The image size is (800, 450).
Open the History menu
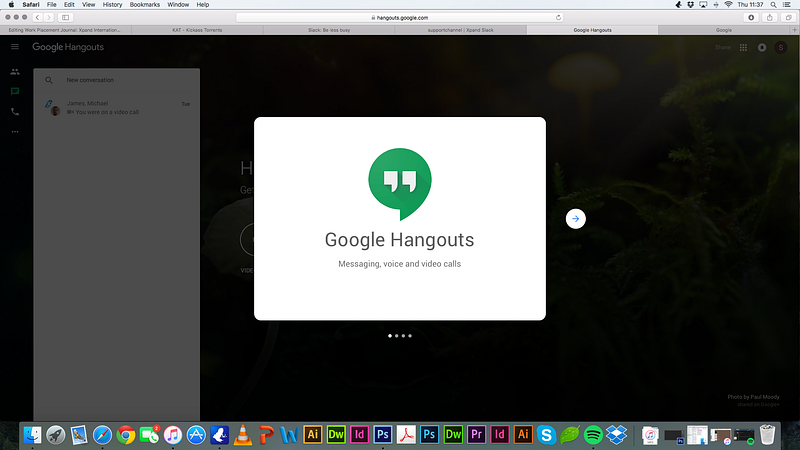coord(112,5)
